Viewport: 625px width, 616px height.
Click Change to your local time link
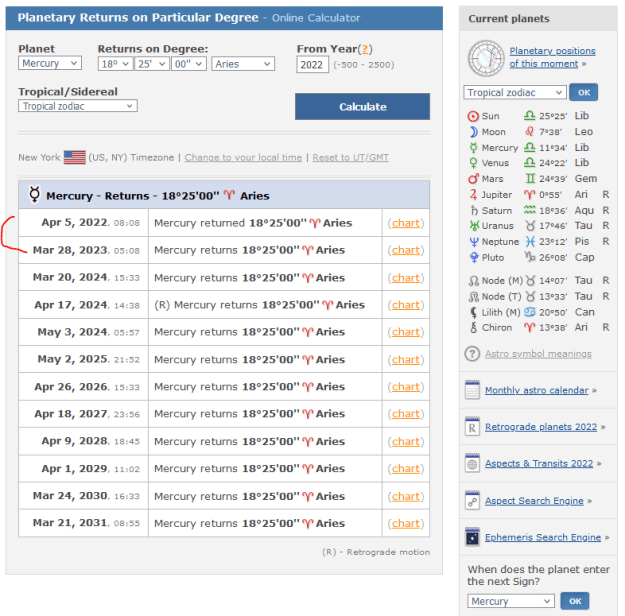tap(243, 157)
